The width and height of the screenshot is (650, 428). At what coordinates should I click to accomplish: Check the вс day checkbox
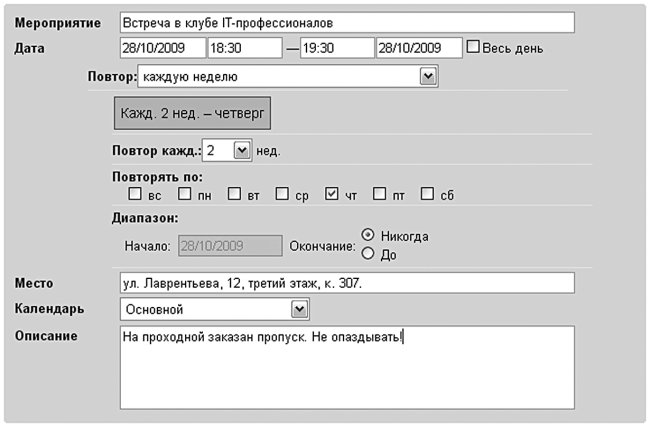[x=135, y=194]
